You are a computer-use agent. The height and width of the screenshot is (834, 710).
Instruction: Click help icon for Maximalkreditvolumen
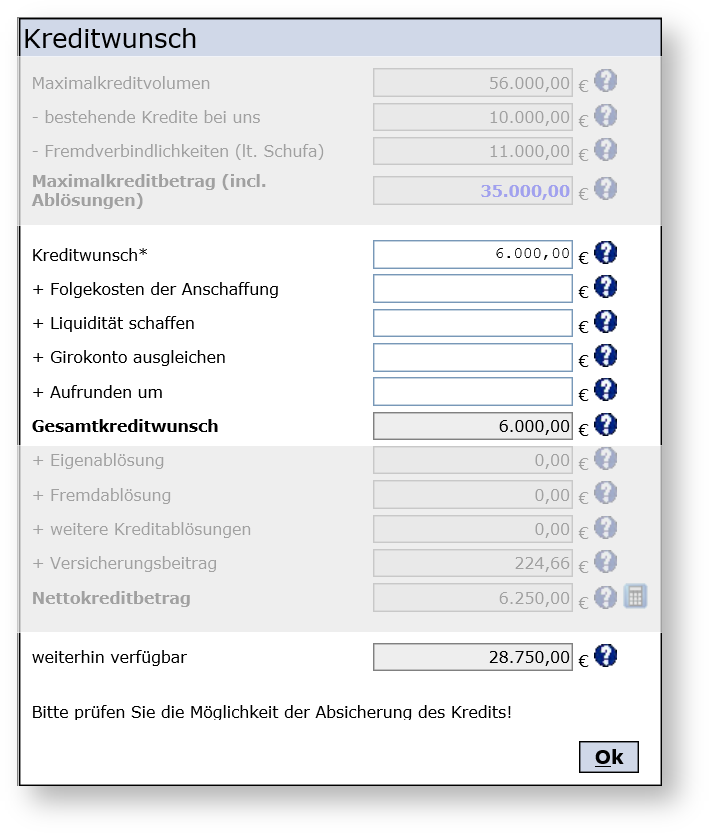click(605, 81)
